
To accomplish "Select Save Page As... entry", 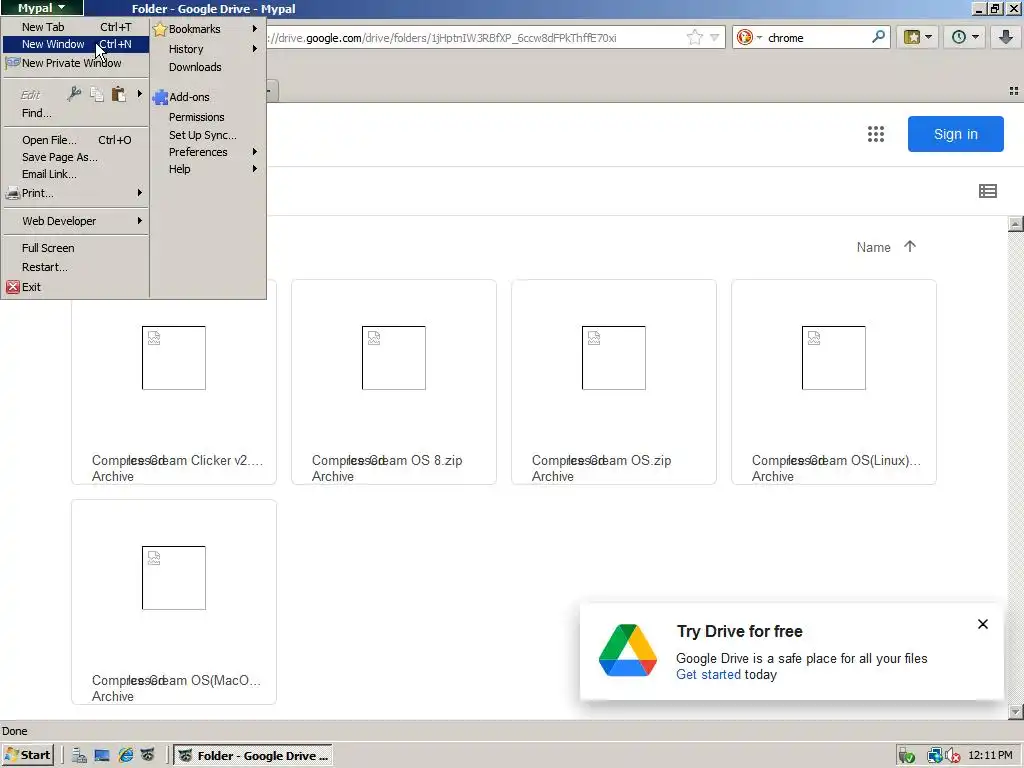I will pyautogui.click(x=76, y=157).
